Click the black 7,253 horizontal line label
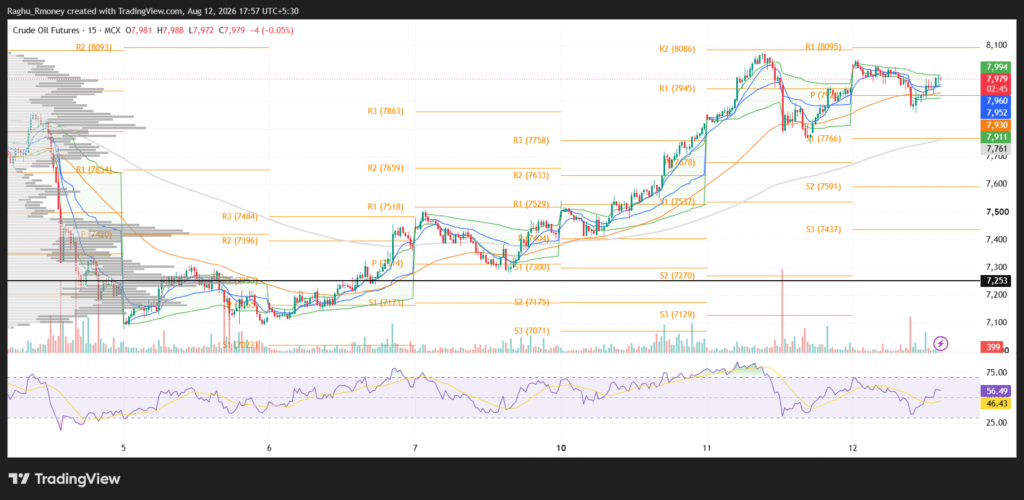Screen dimensions: 1024x500 tap(997, 281)
